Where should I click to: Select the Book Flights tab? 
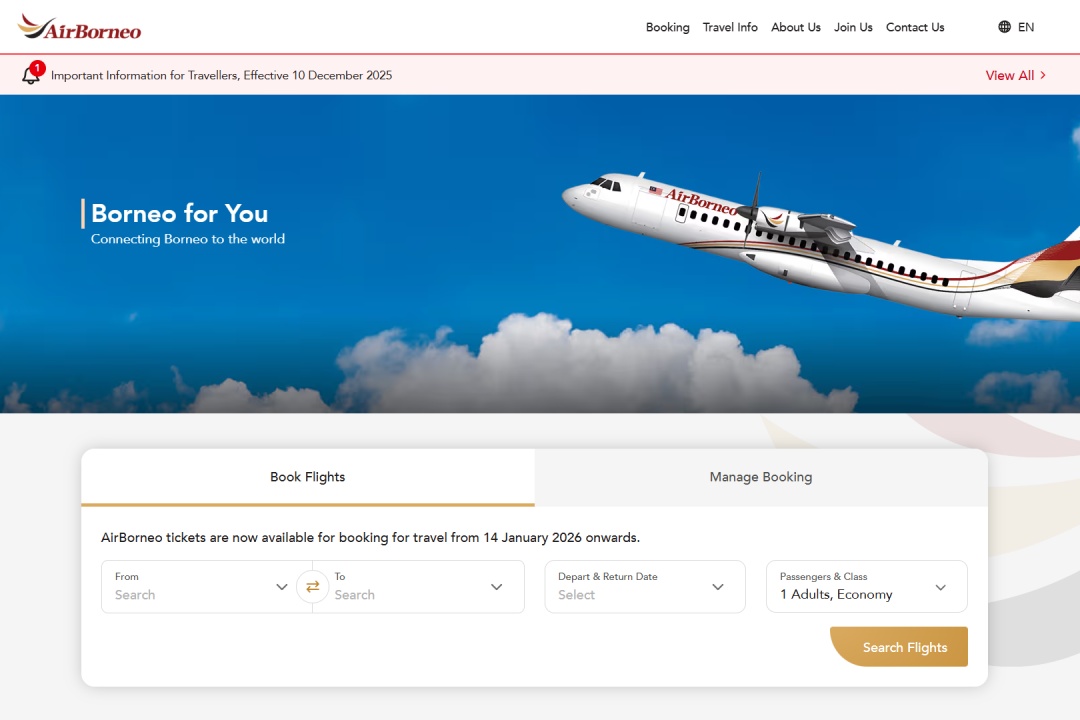[308, 477]
